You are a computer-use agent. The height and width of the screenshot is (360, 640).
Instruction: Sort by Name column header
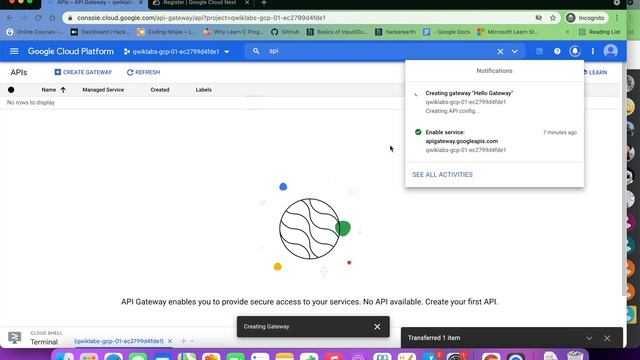[49, 90]
